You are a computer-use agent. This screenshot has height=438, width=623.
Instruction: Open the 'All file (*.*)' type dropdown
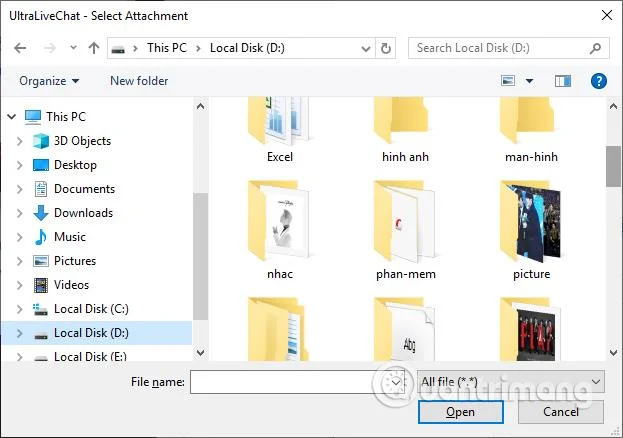pyautogui.click(x=511, y=382)
